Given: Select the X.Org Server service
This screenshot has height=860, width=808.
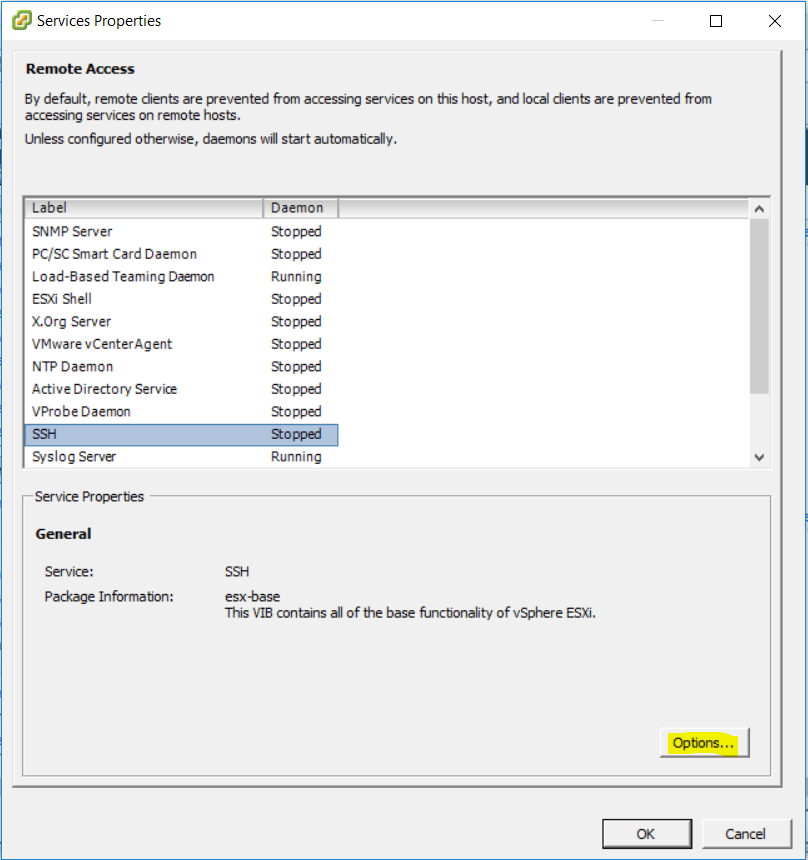Looking at the screenshot, I should (181, 321).
